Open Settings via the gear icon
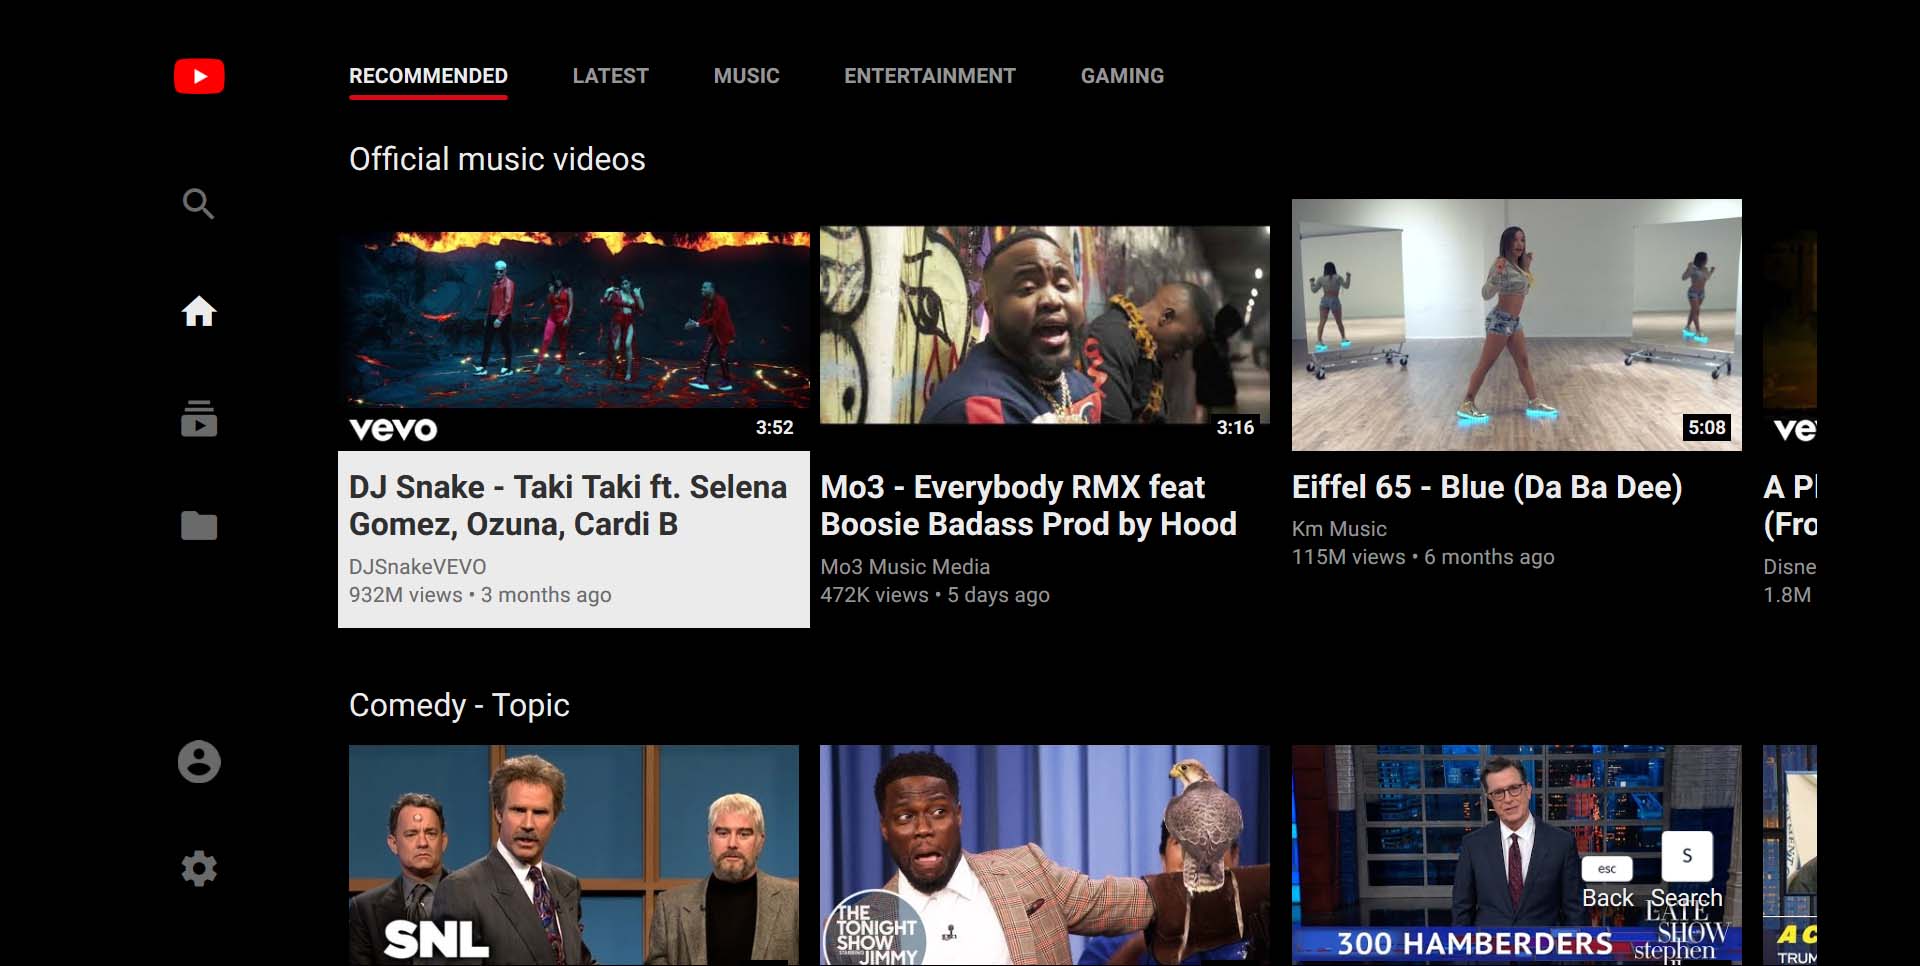Viewport: 1920px width, 966px height. tap(199, 868)
